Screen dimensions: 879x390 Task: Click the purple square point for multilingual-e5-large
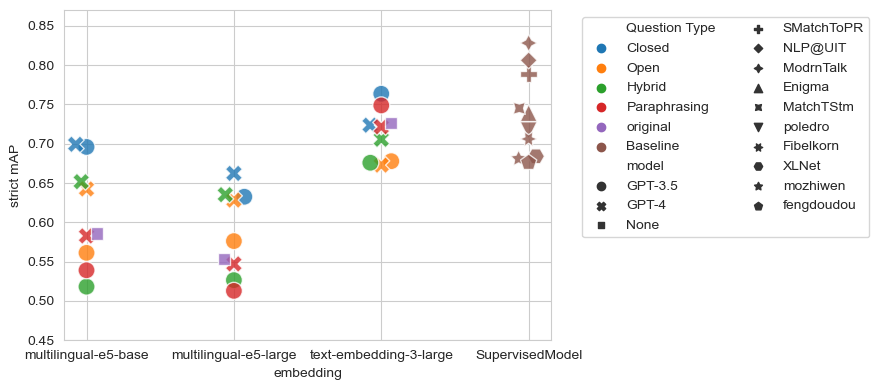click(224, 259)
